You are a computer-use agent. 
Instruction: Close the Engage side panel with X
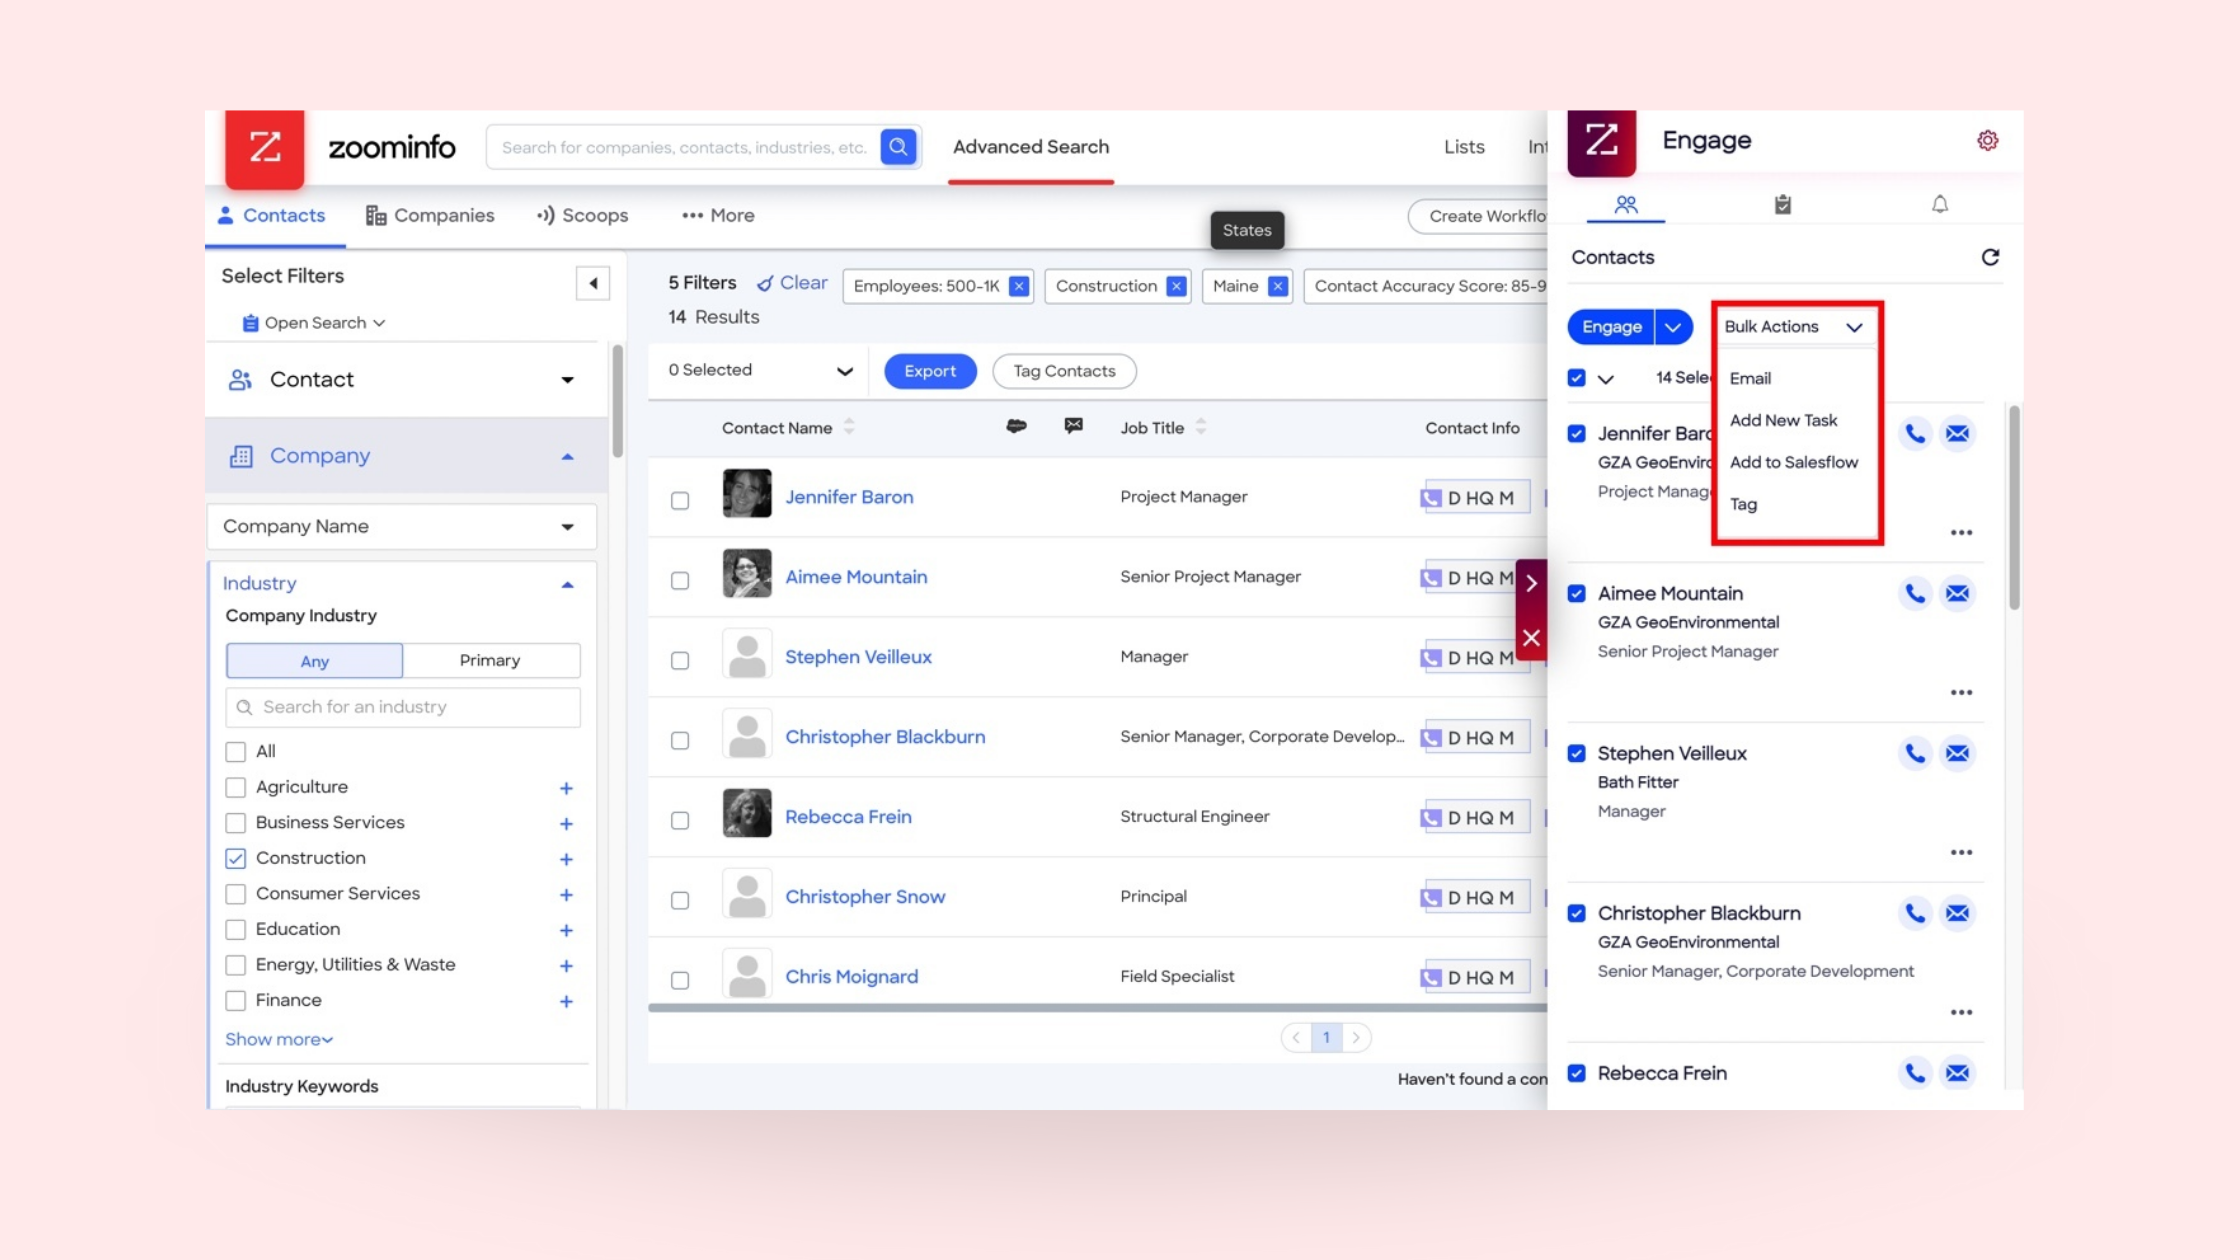[x=1531, y=638]
